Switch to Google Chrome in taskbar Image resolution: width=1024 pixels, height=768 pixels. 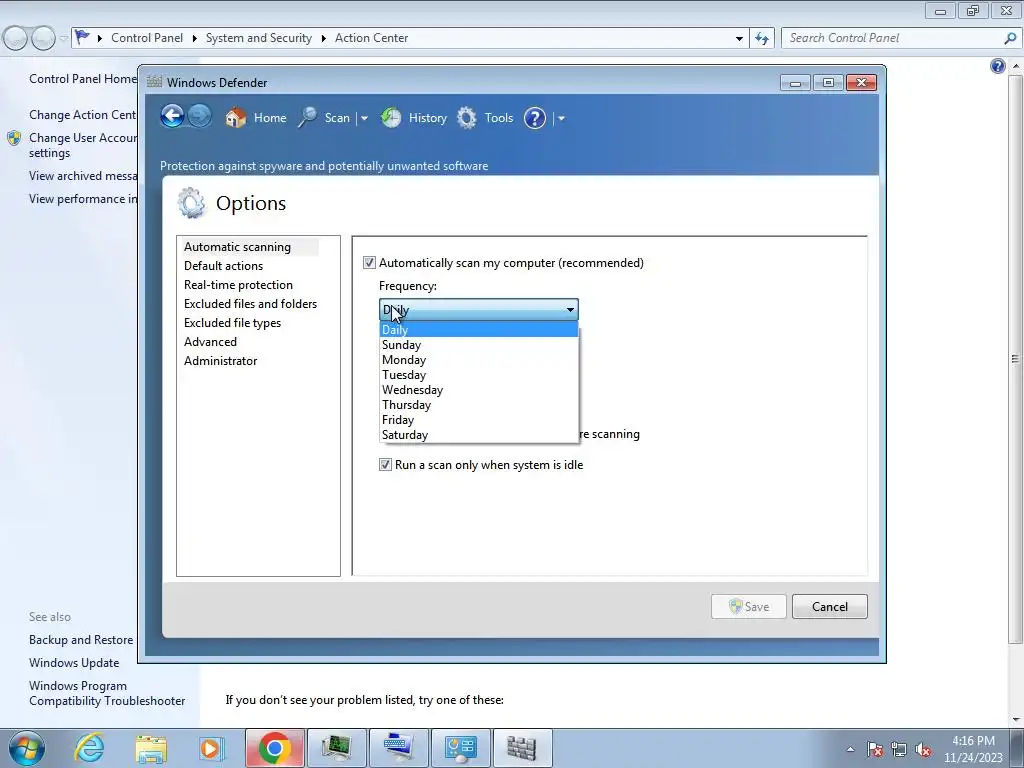pos(274,748)
